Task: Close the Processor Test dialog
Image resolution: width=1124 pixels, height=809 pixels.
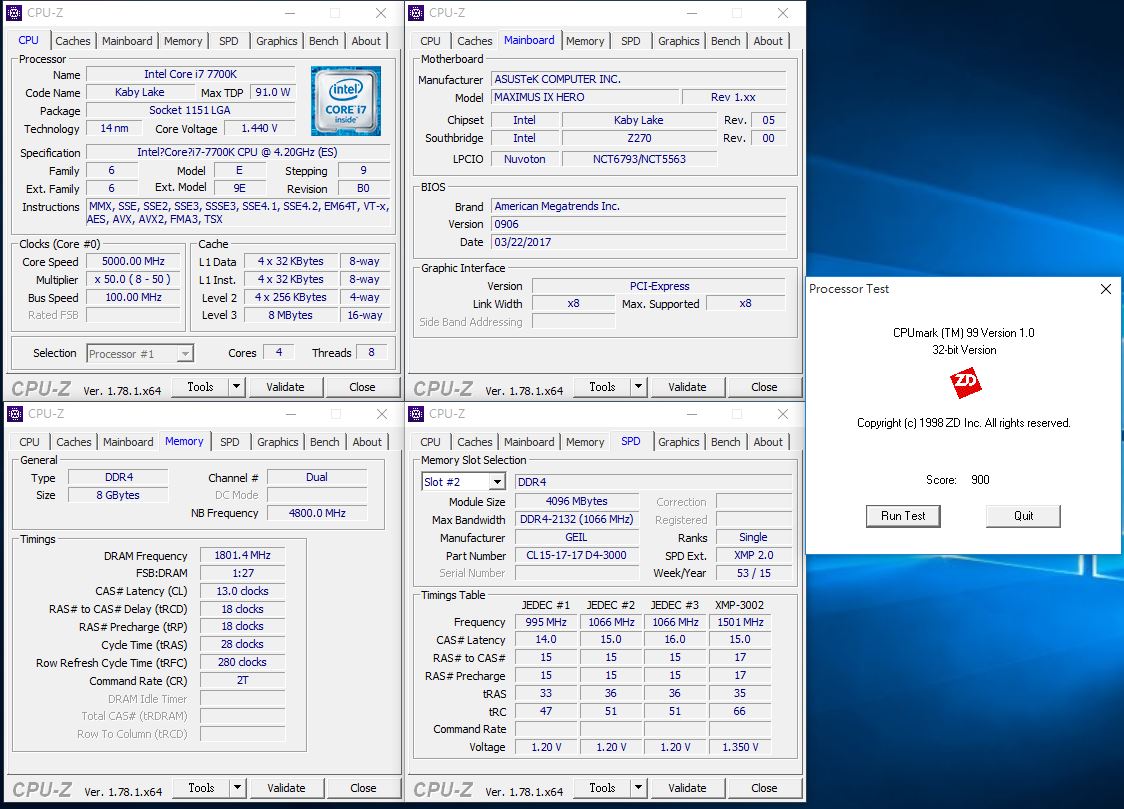Action: click(1105, 289)
